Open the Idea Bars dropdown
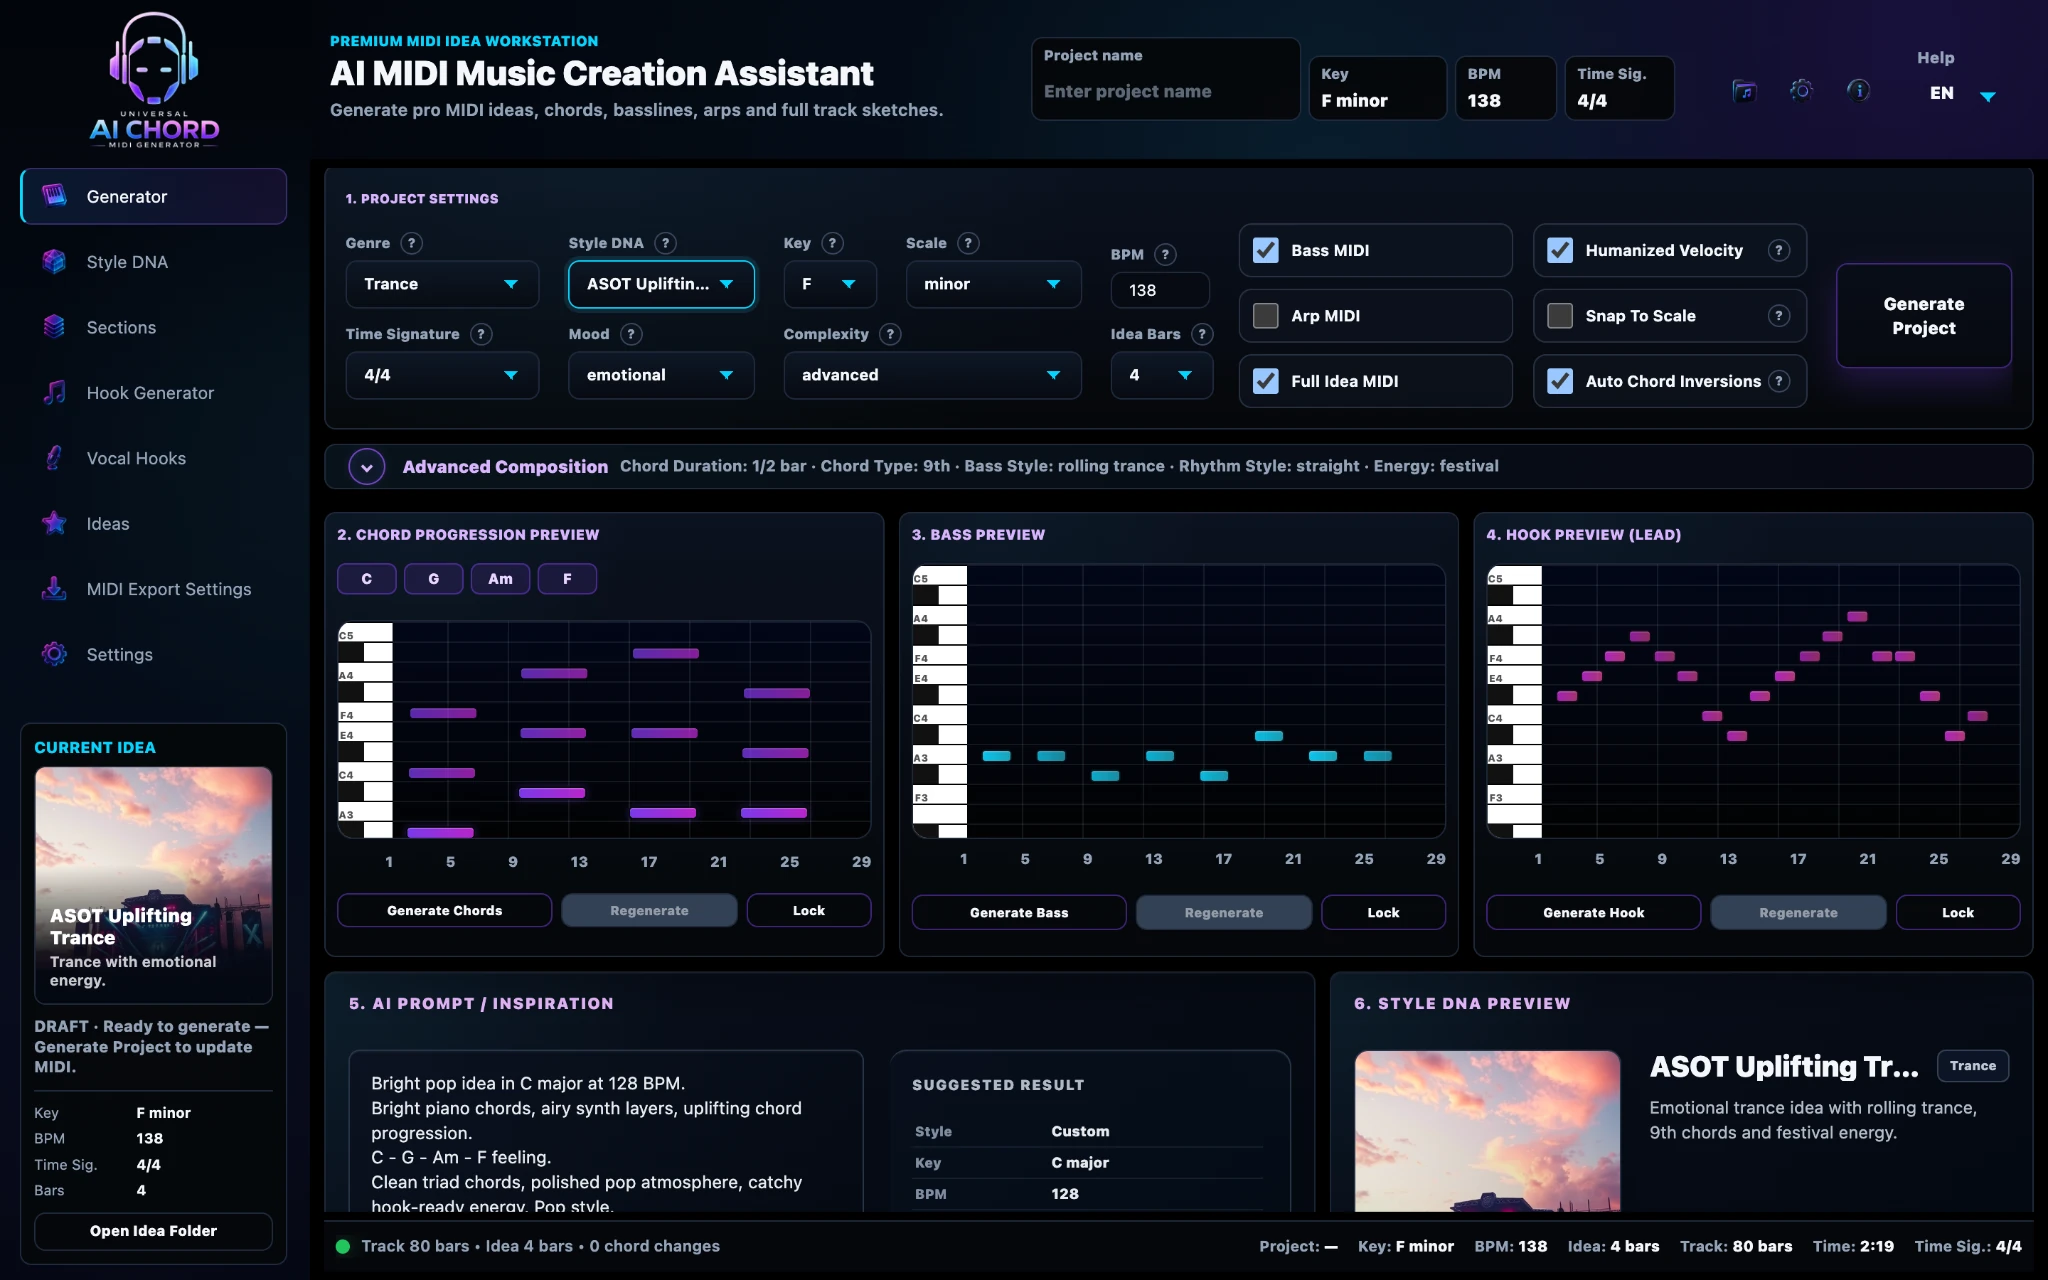Viewport: 2048px width, 1280px height. pos(1161,375)
